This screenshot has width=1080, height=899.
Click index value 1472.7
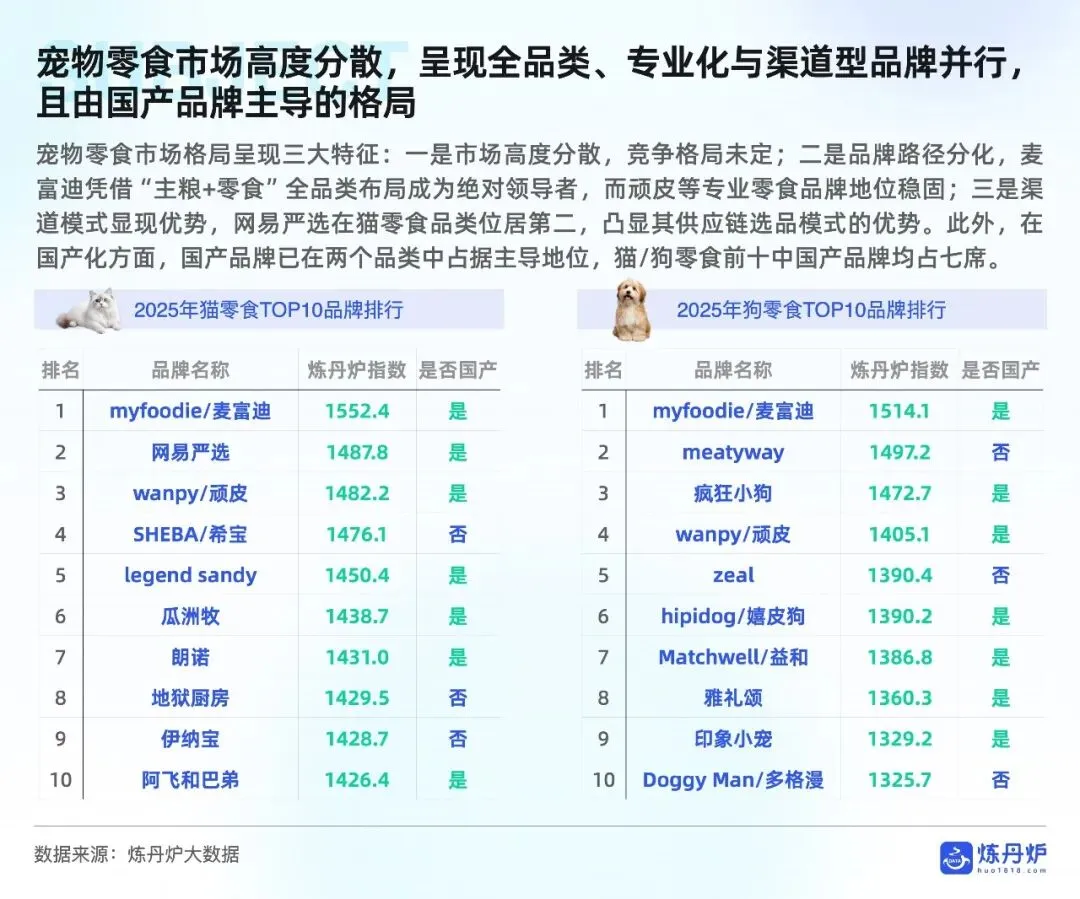[899, 493]
